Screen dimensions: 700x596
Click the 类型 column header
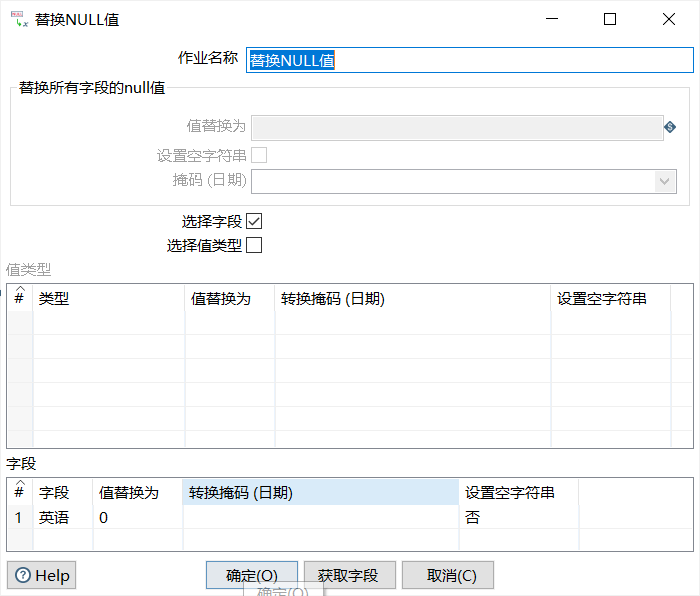(x=108, y=298)
